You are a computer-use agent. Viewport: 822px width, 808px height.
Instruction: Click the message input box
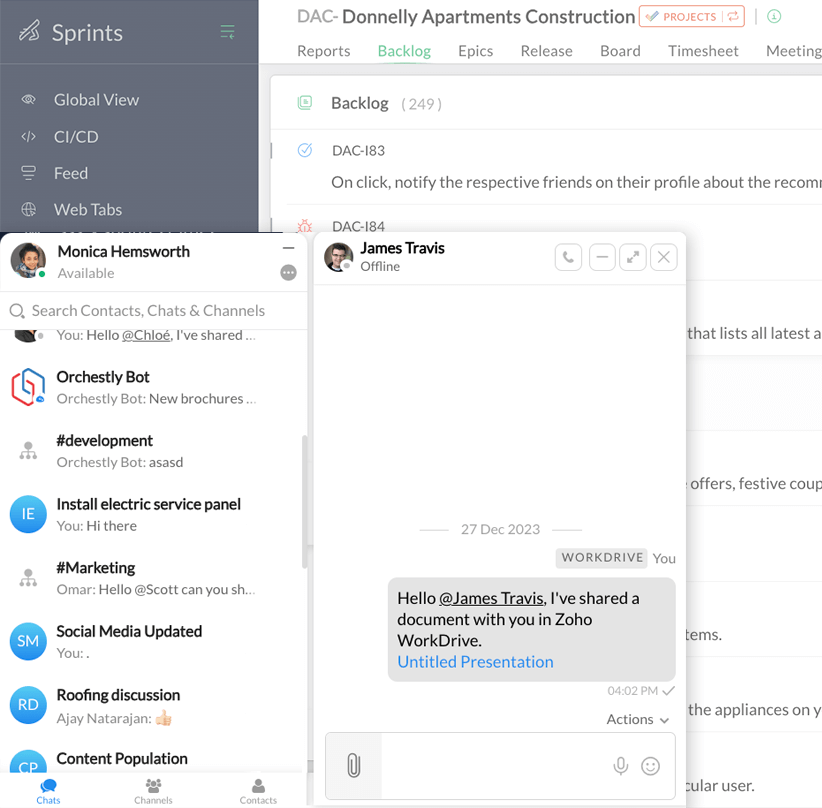(496, 766)
